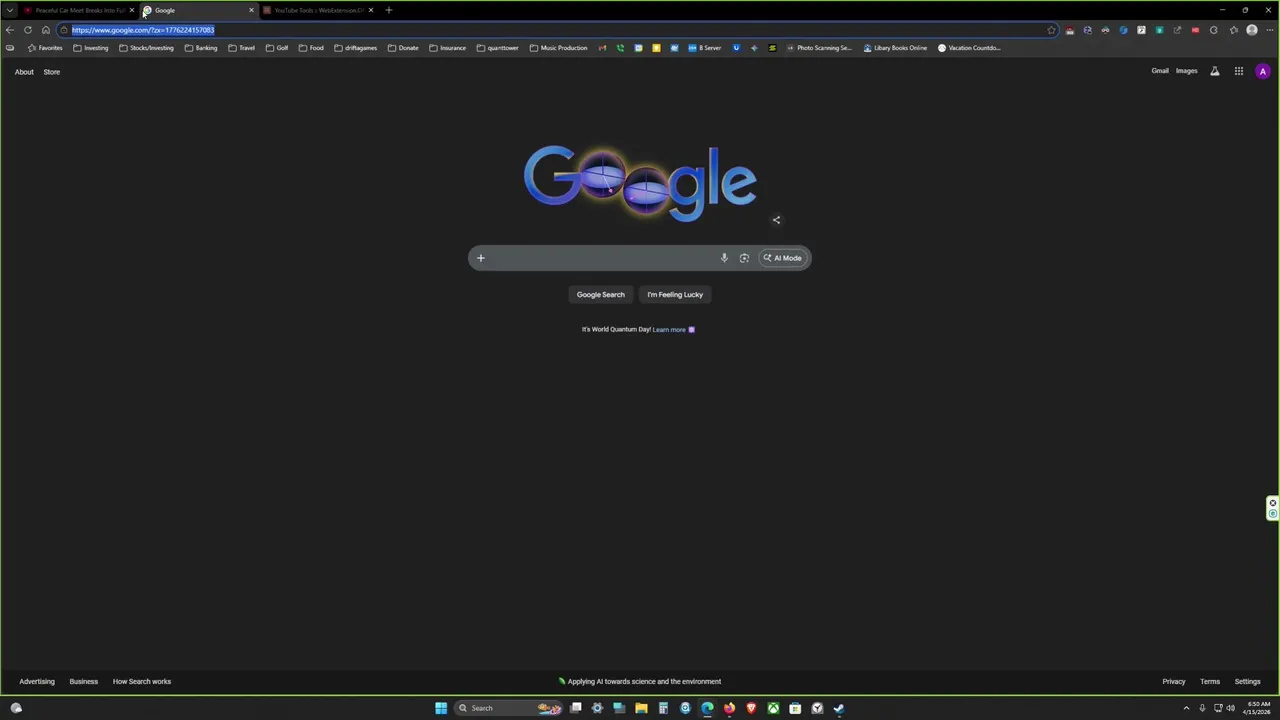This screenshot has height=720, width=1280.
Task: Reload the current page
Action: [x=28, y=30]
